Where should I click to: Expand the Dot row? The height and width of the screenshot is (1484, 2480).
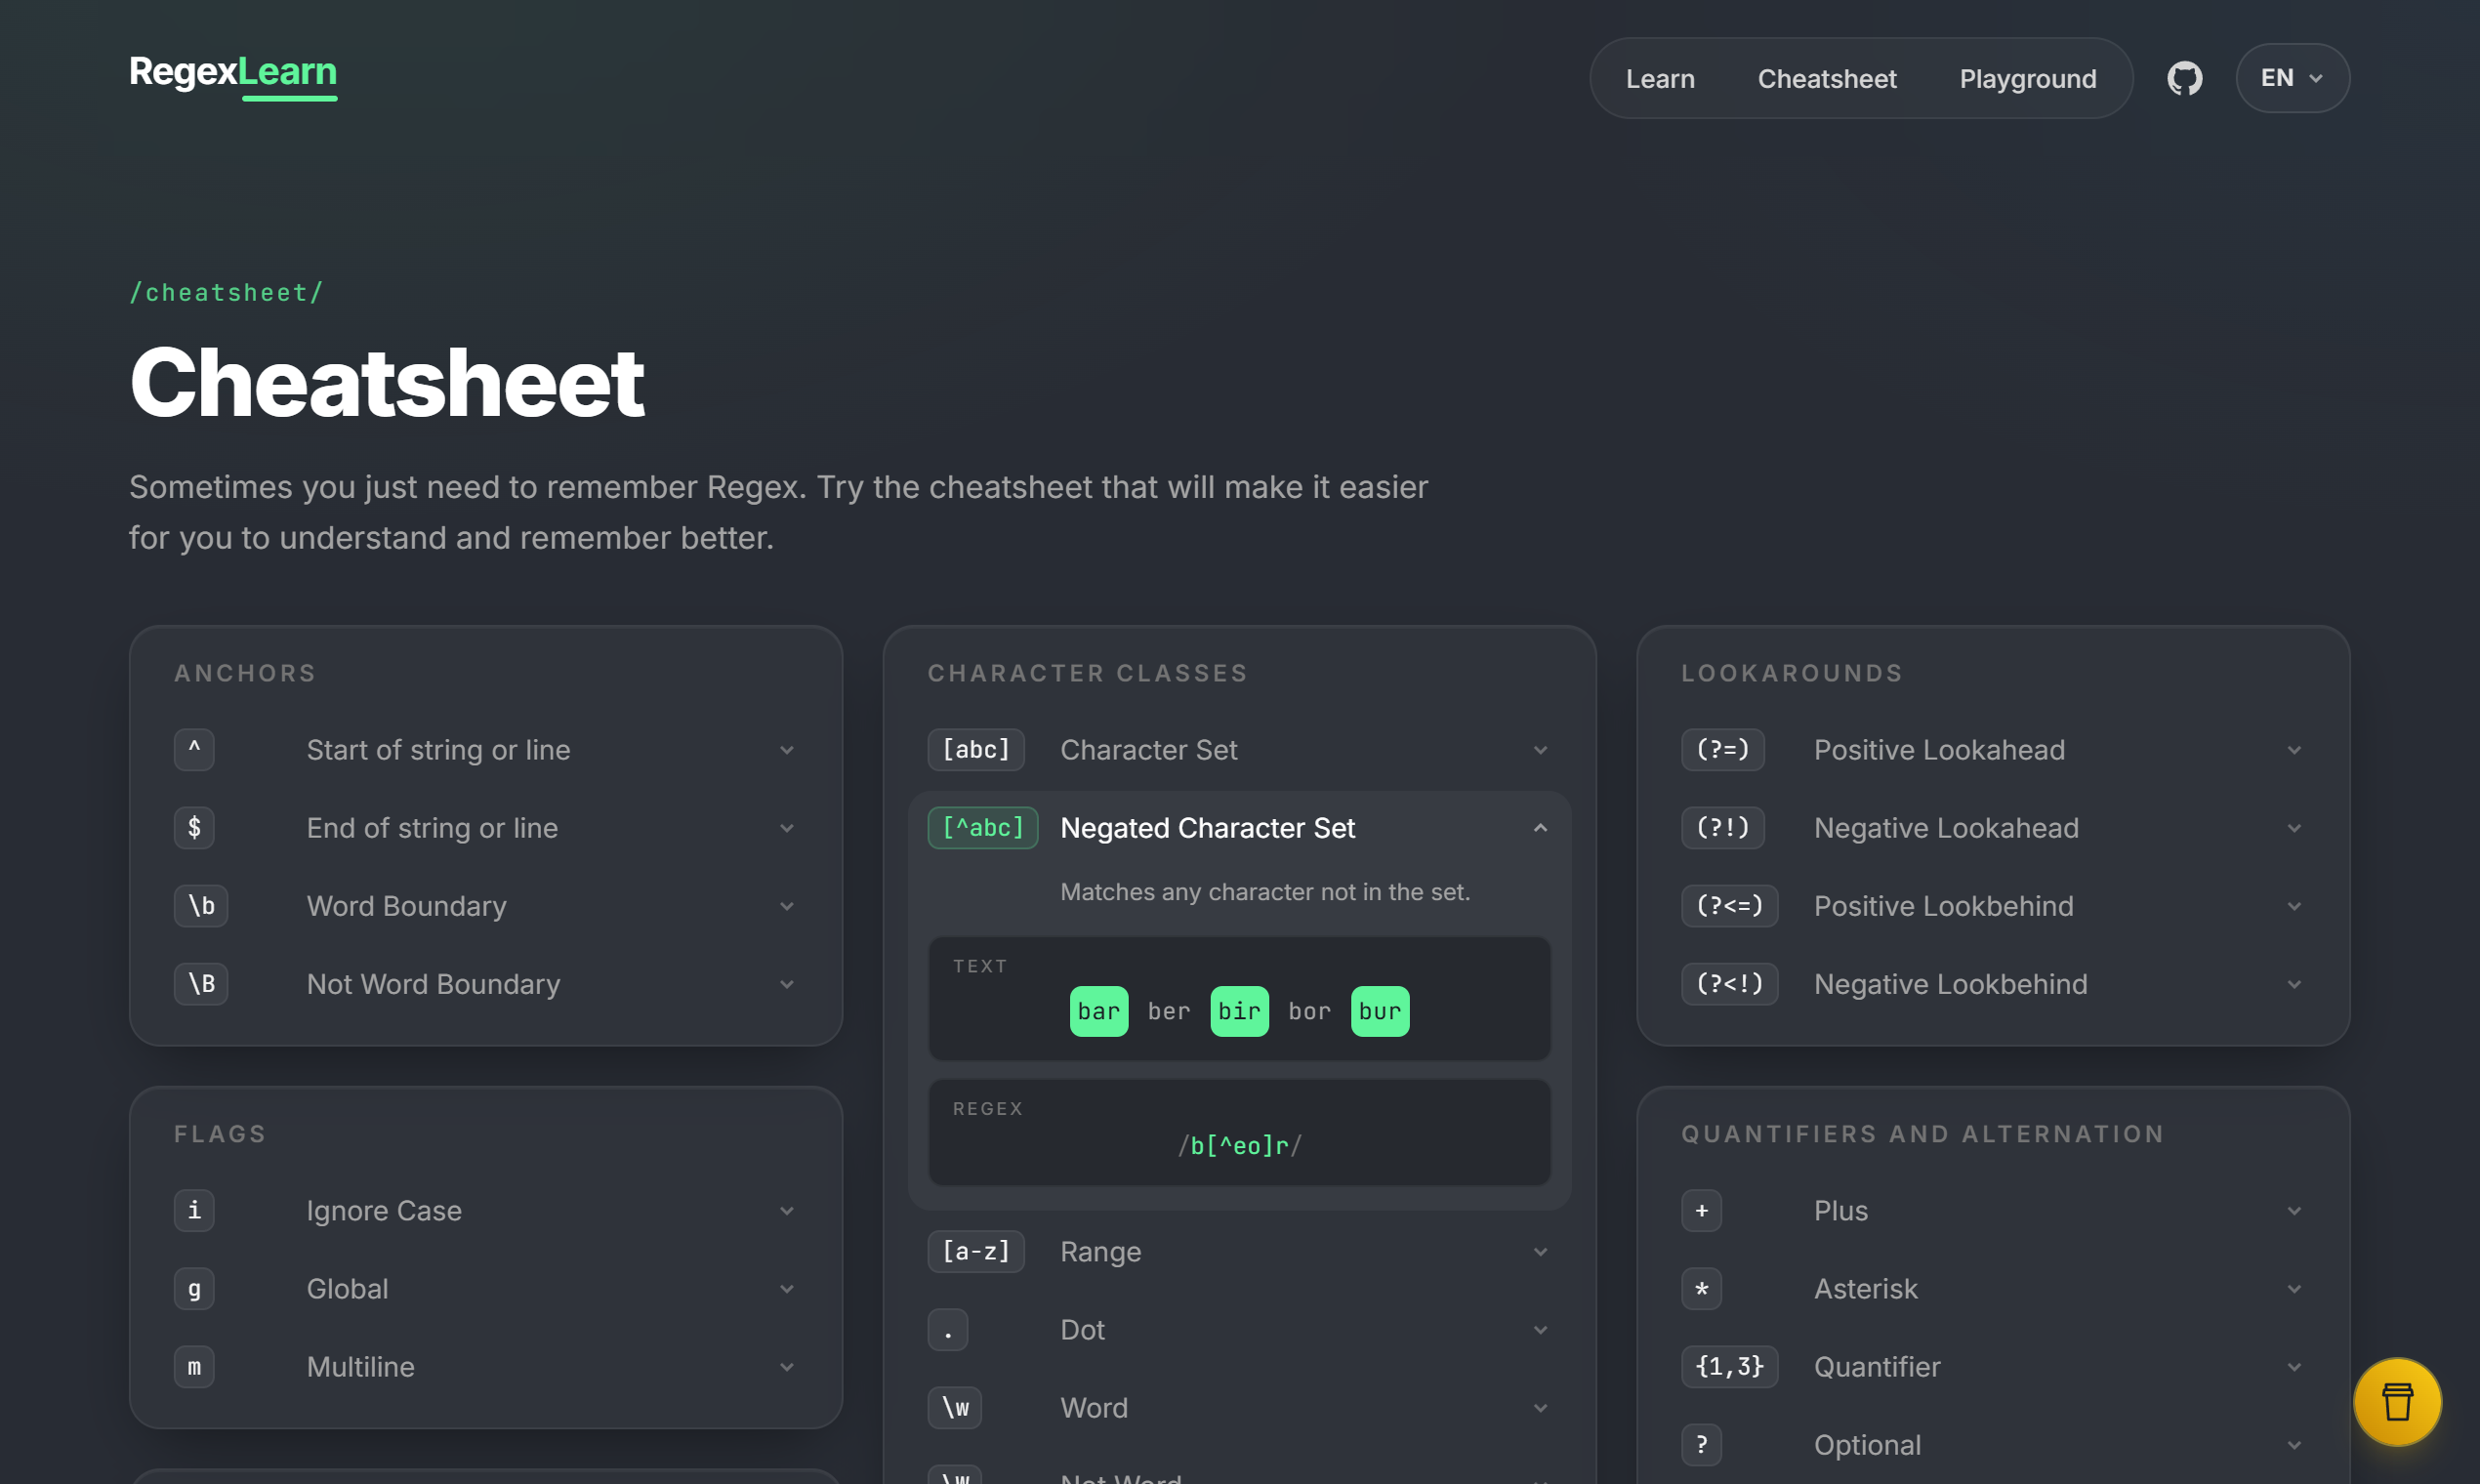coord(1239,1330)
